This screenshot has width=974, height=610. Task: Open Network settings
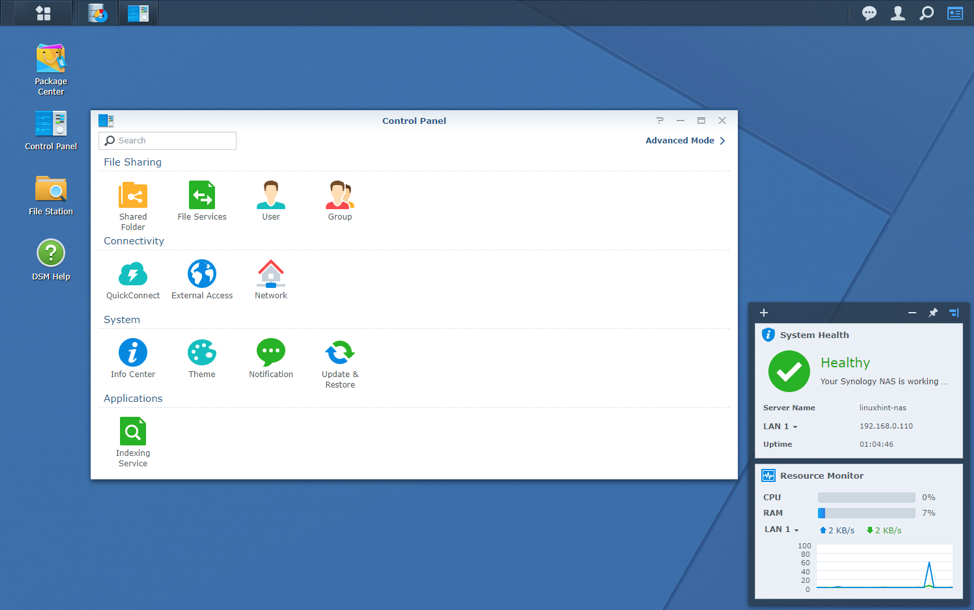coord(271,279)
